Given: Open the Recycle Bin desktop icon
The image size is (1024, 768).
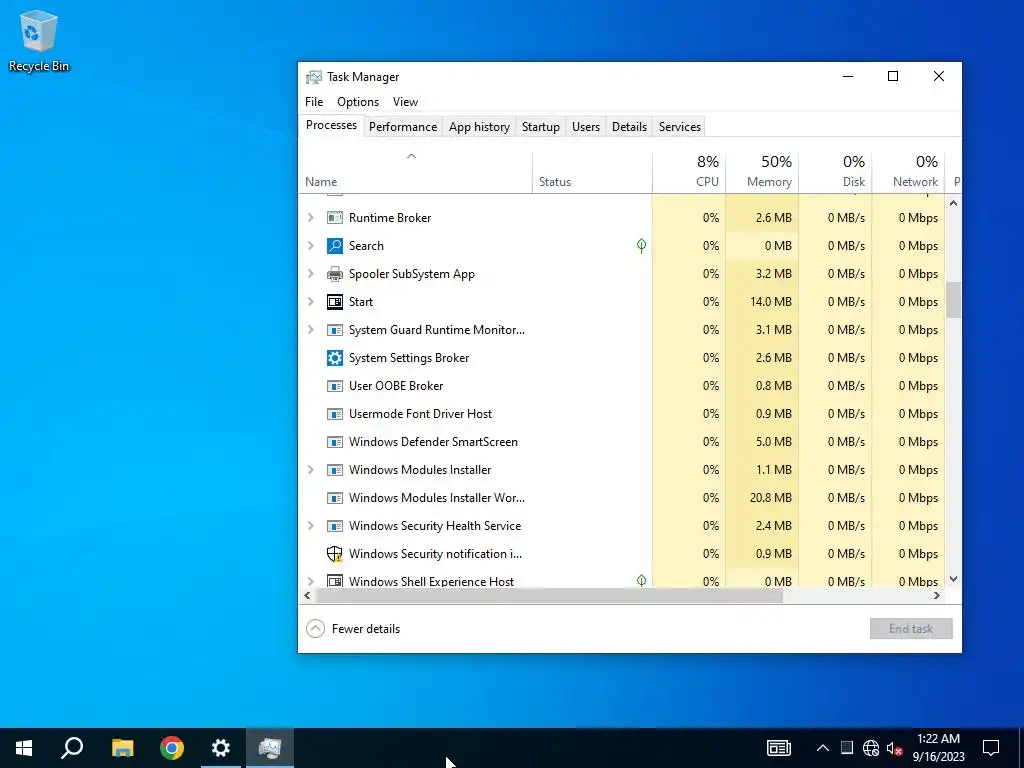Looking at the screenshot, I should coord(39,40).
